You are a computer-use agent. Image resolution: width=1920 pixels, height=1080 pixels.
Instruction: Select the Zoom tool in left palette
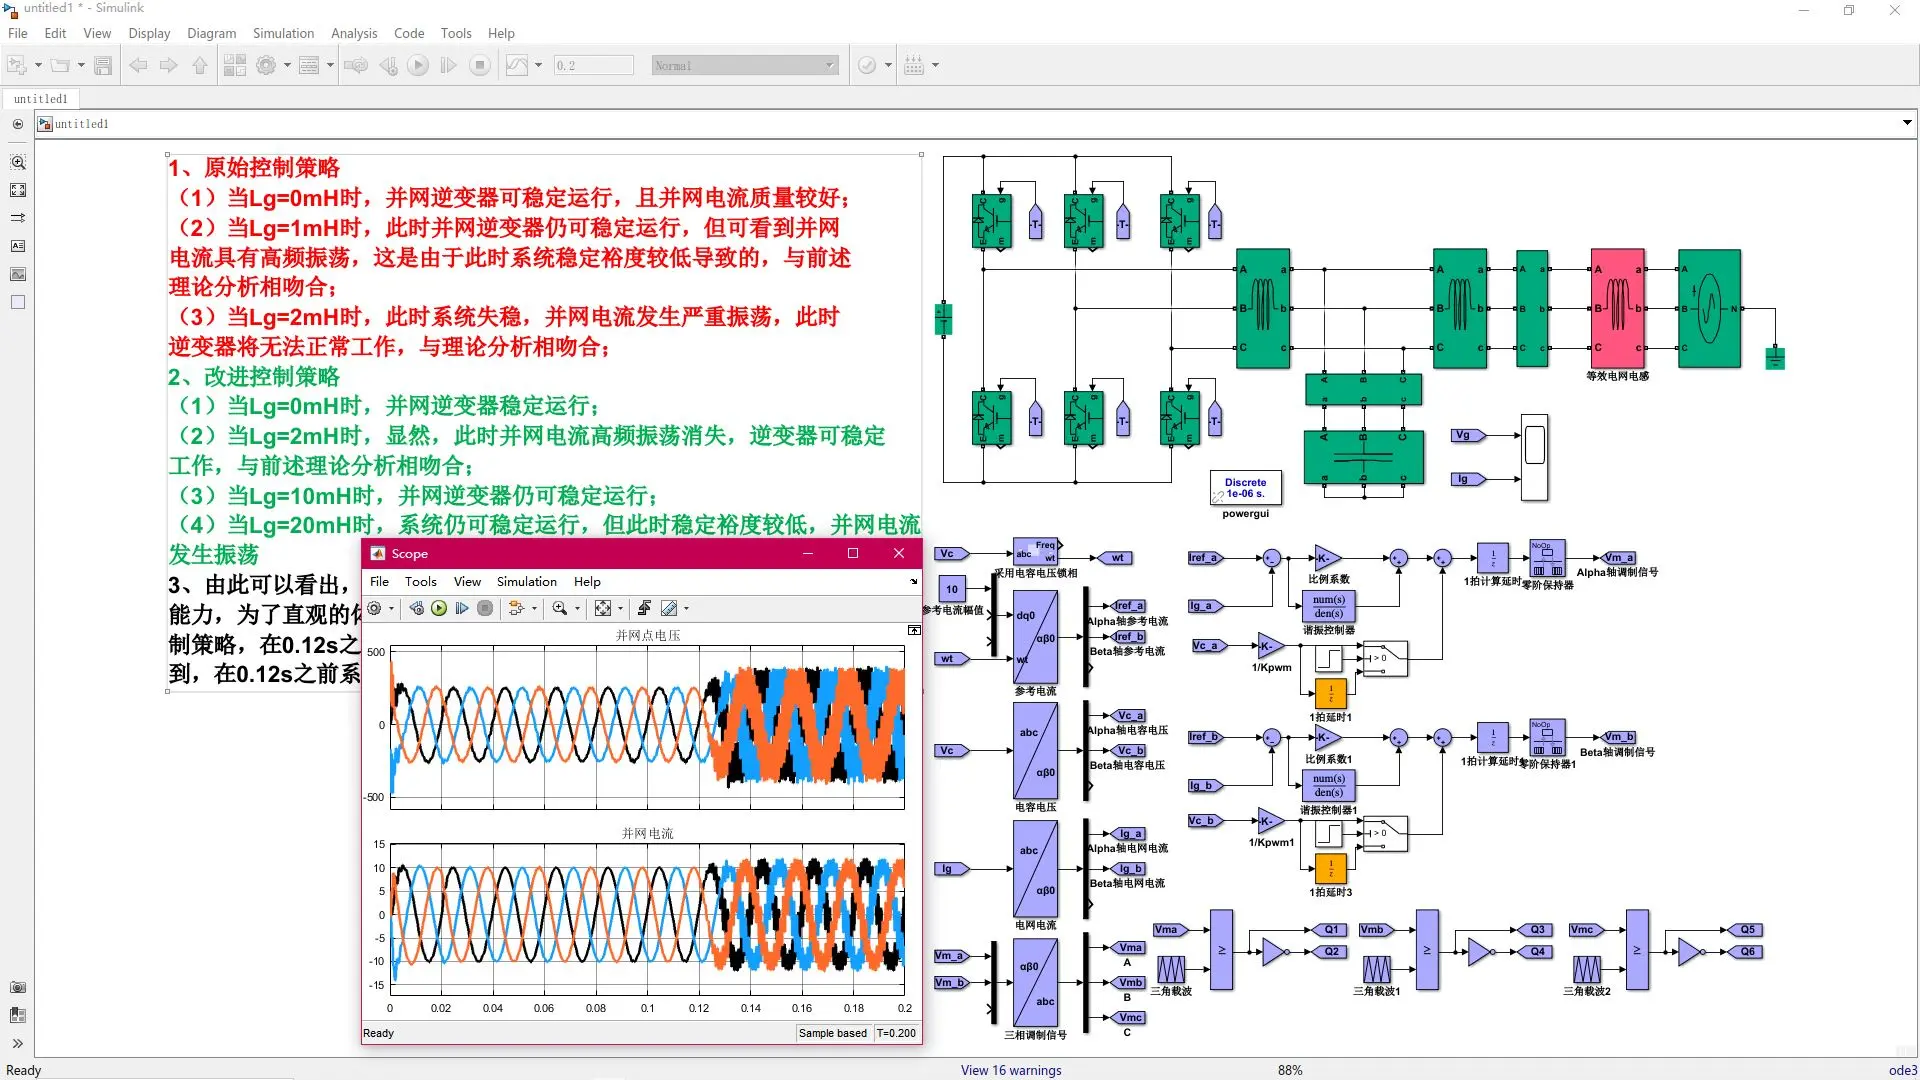[x=18, y=162]
